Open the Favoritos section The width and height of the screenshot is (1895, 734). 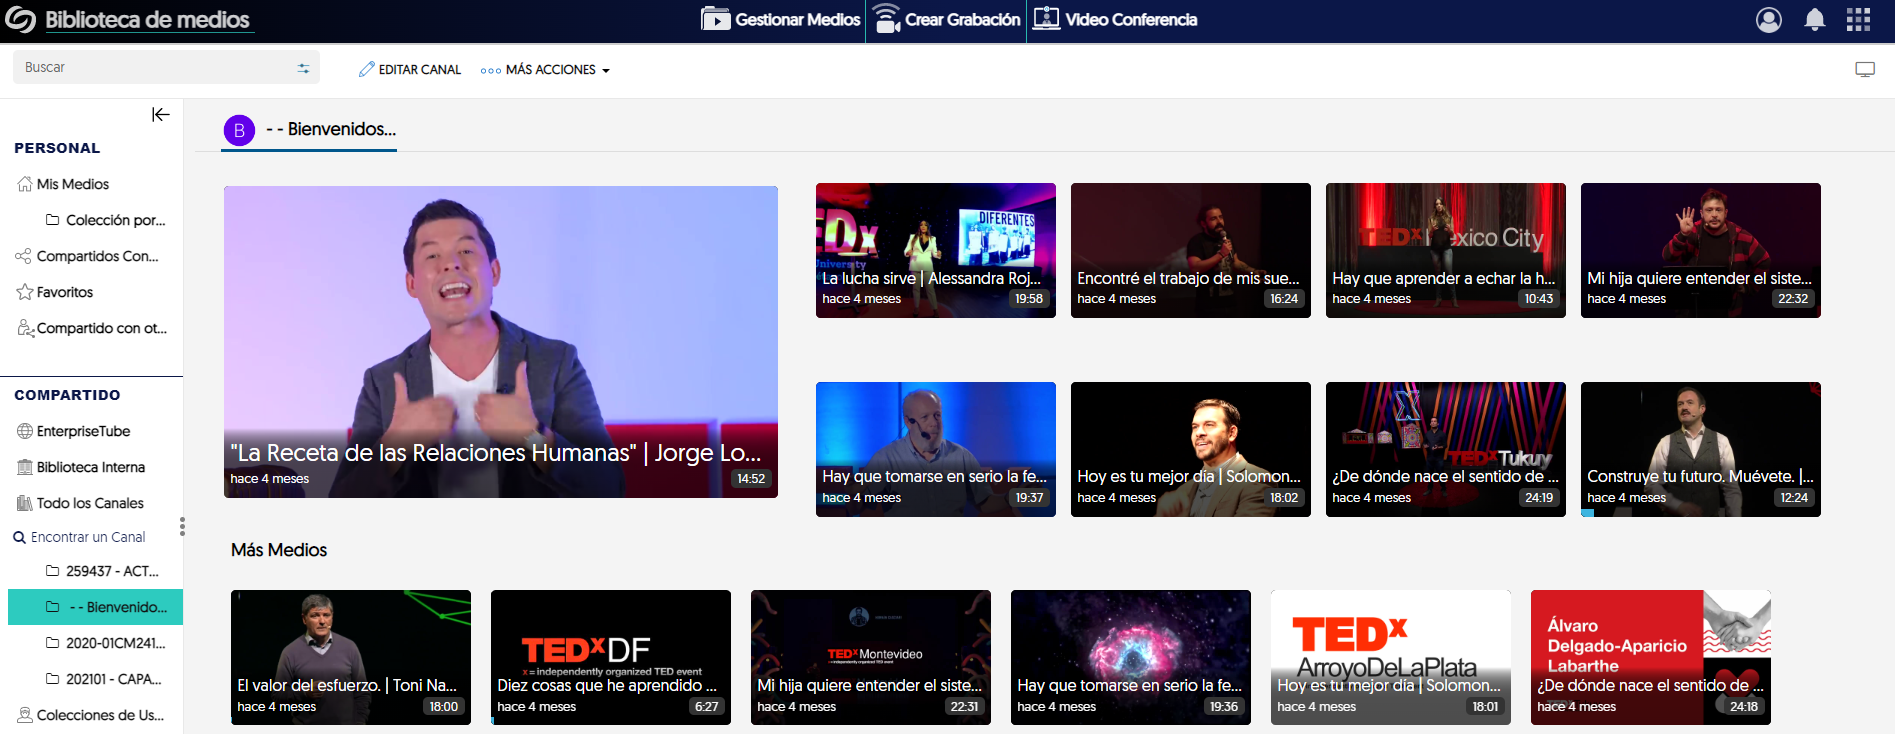tap(64, 292)
